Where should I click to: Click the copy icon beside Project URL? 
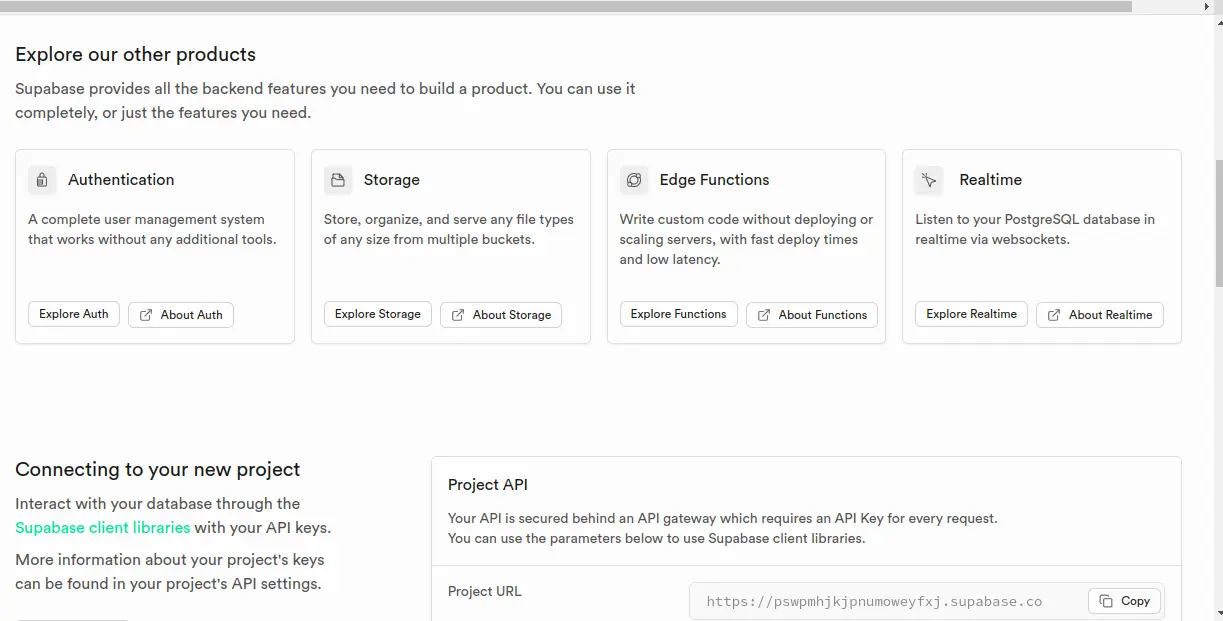tap(1106, 601)
